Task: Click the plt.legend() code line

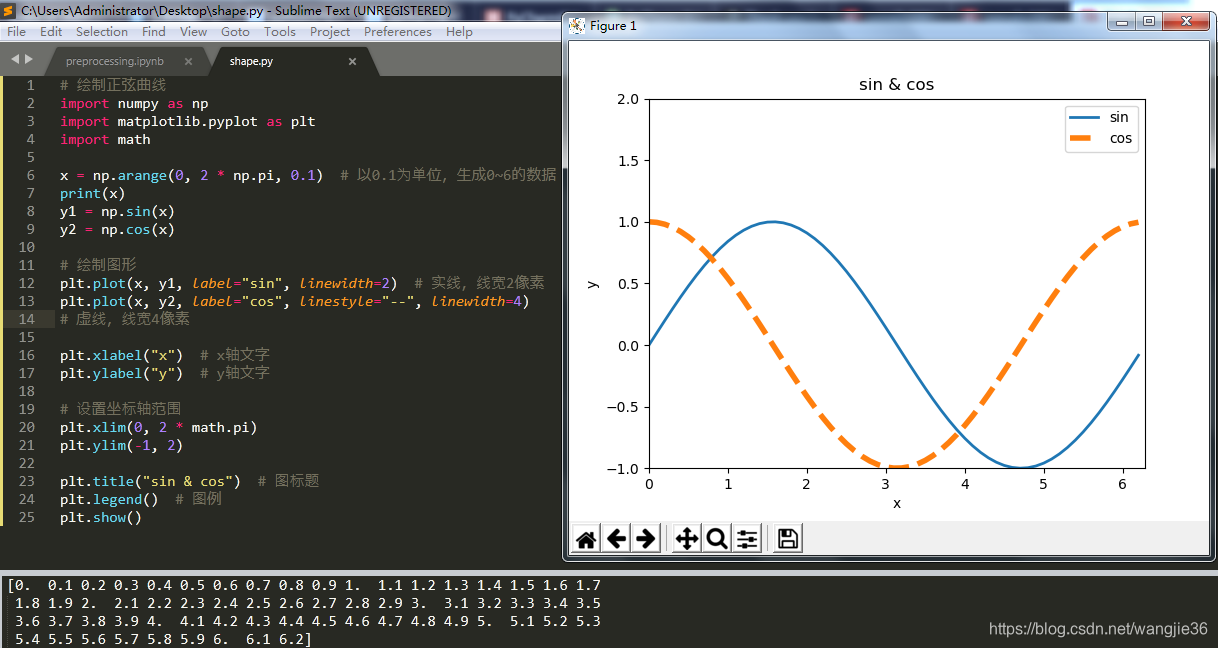Action: click(109, 499)
